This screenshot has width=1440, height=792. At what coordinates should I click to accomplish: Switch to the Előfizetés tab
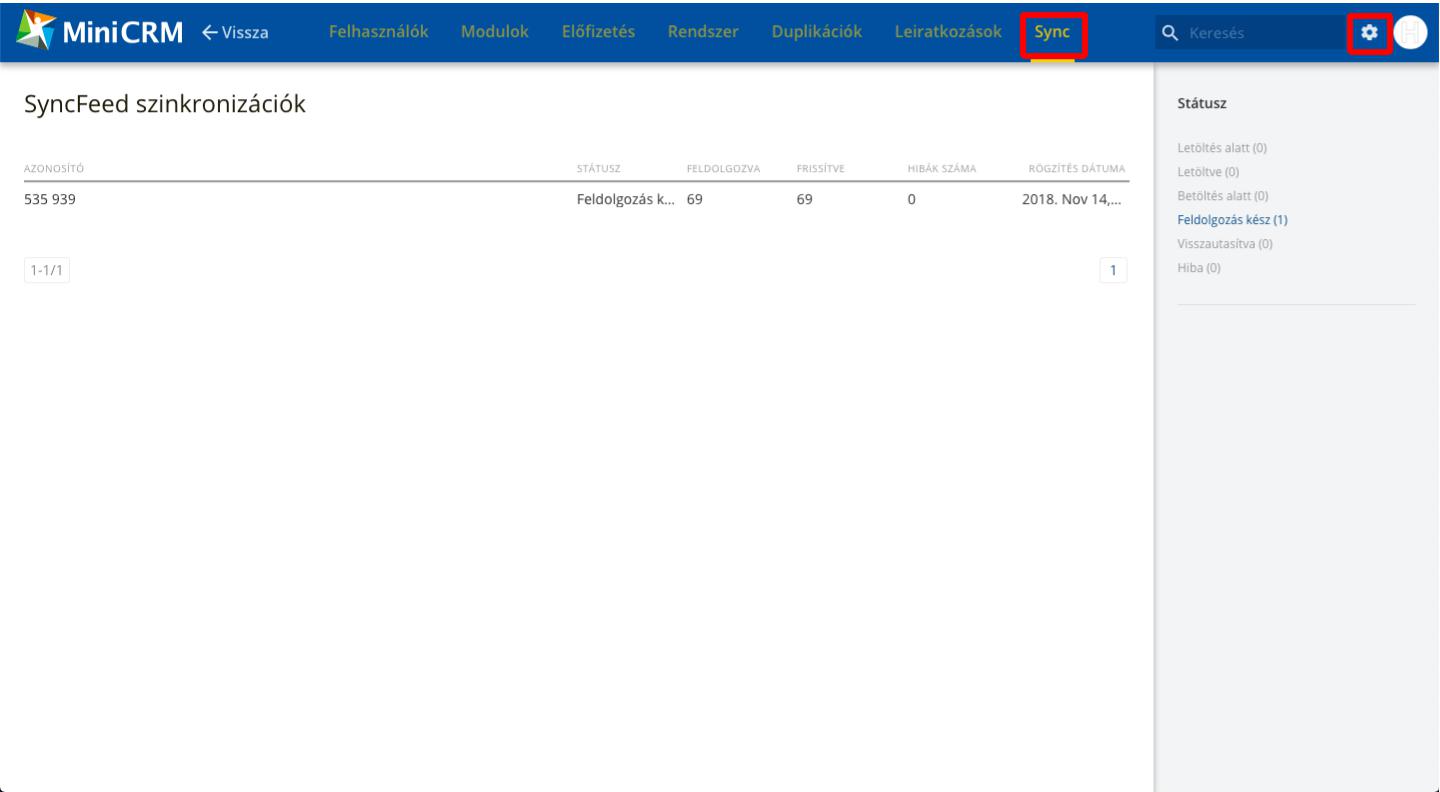click(598, 32)
